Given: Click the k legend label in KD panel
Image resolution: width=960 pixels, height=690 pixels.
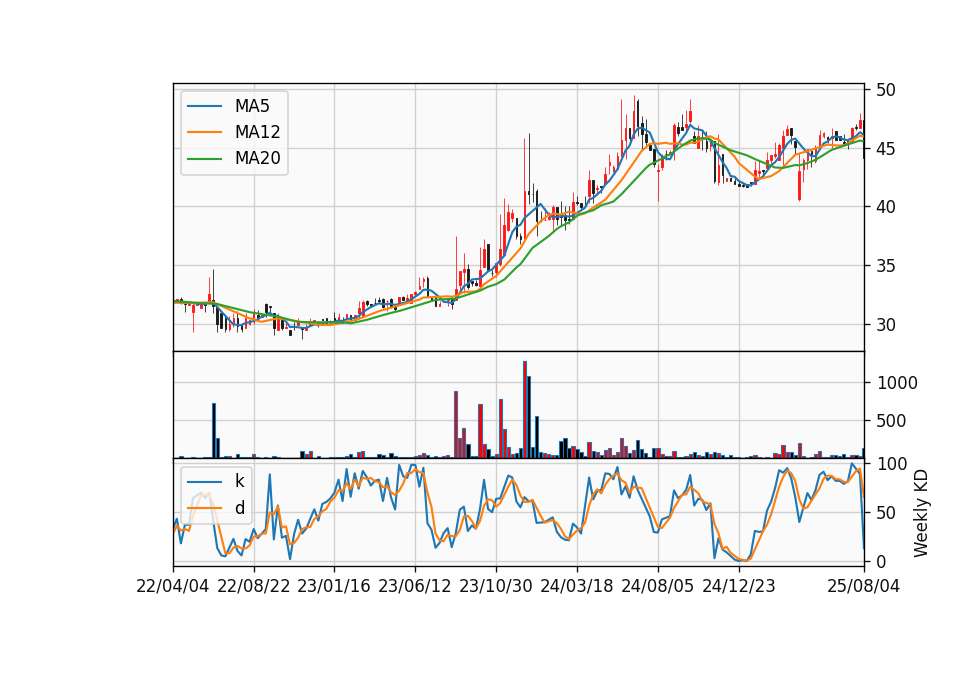Looking at the screenshot, I should tap(239, 481).
